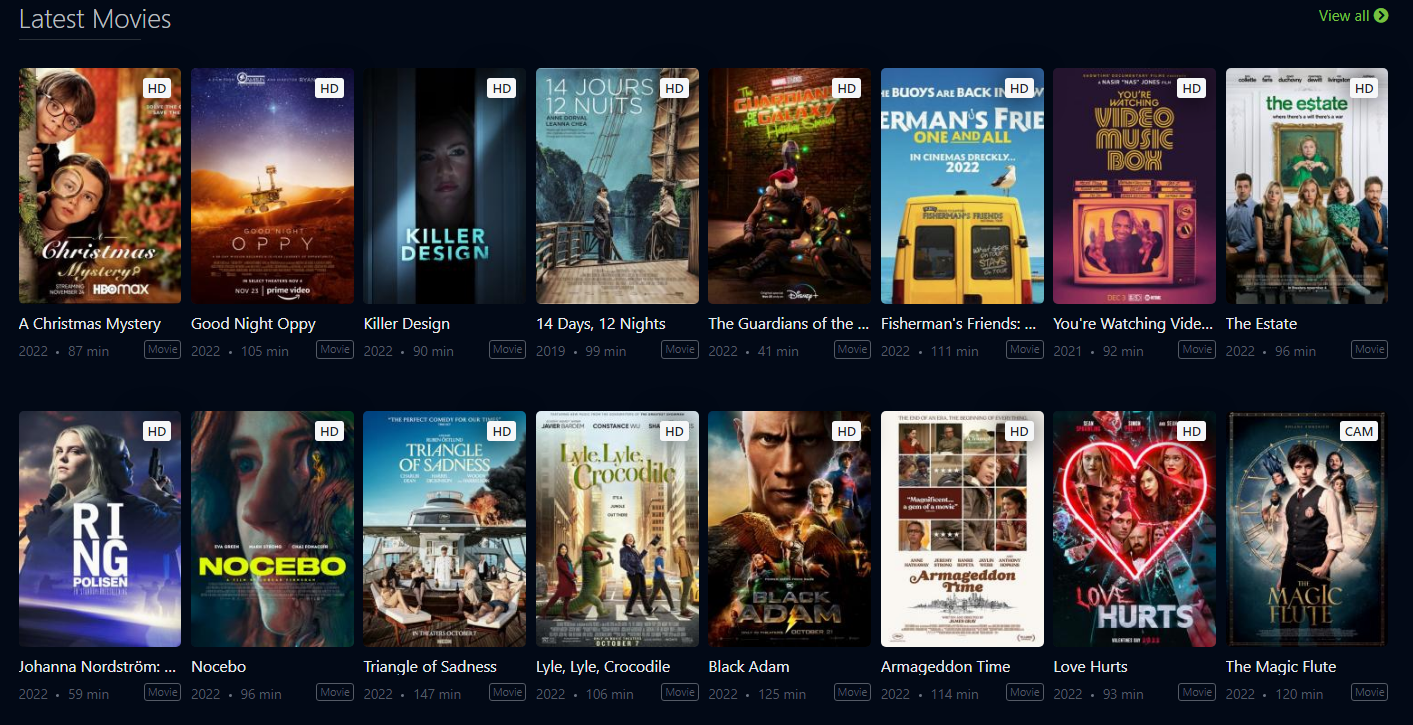Viewport: 1413px width, 725px height.
Task: Click the HD badge on A Christmas Mystery
Action: tap(157, 88)
